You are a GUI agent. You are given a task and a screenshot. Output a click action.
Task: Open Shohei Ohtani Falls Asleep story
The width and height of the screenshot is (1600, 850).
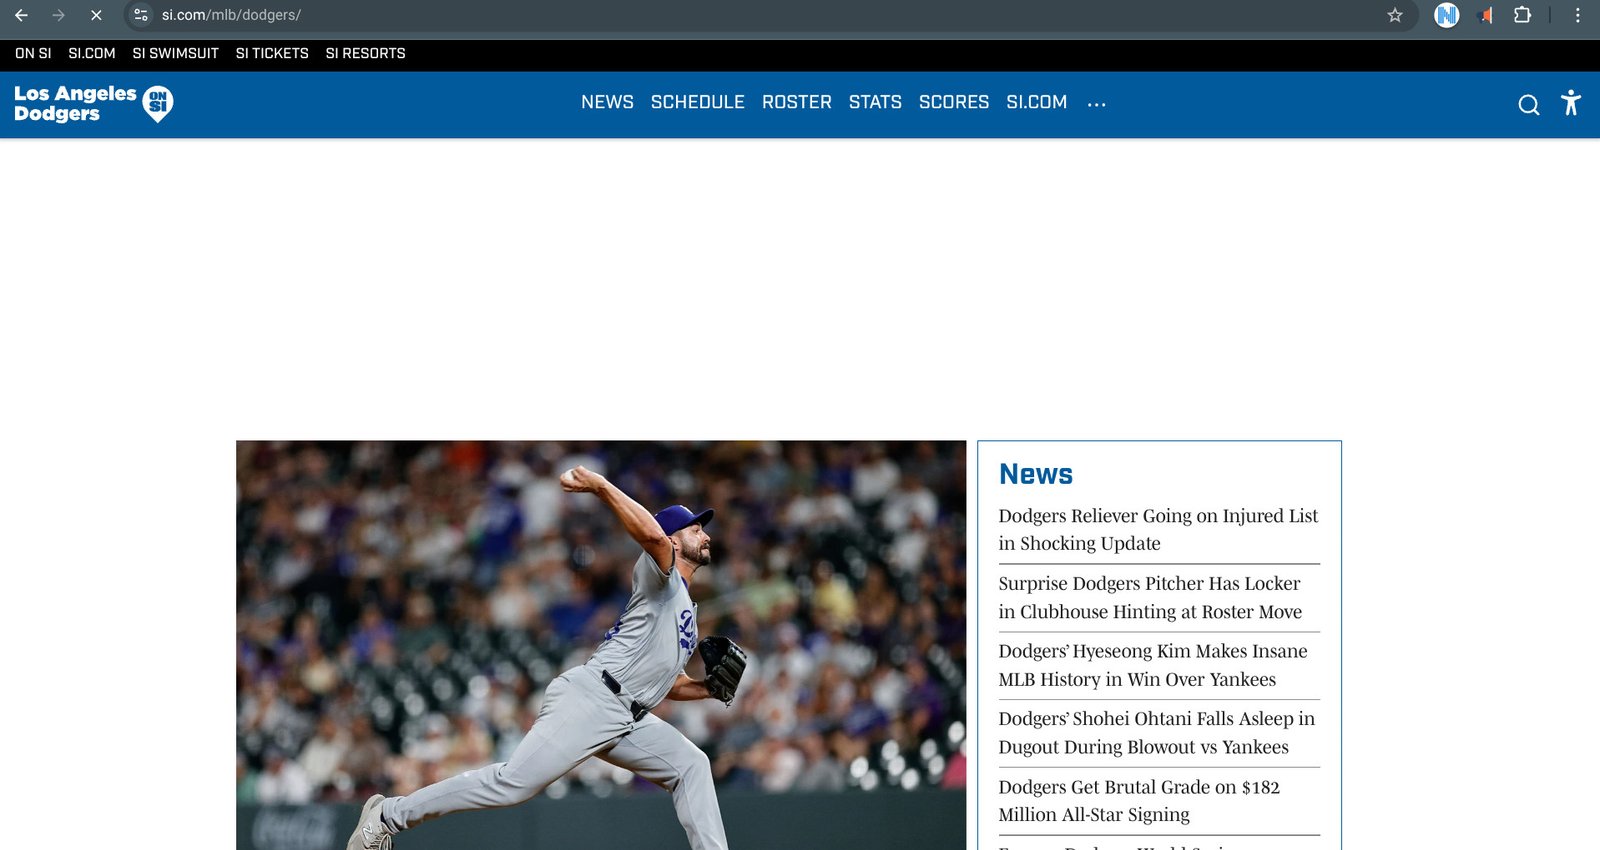click(1156, 732)
